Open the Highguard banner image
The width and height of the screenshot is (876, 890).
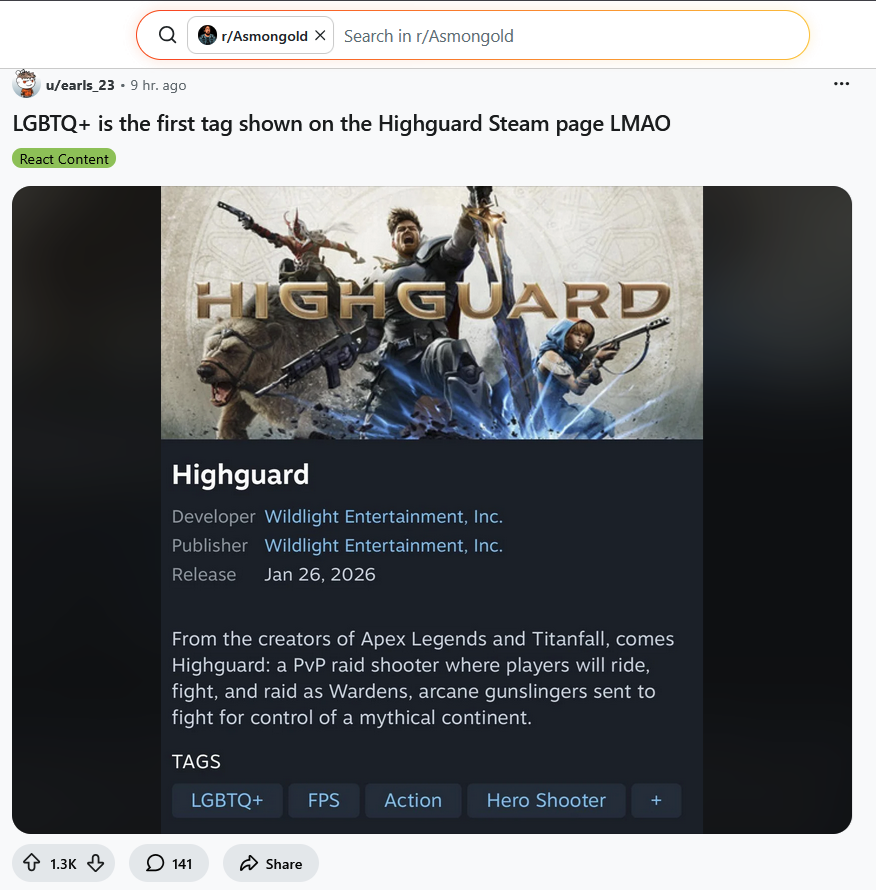(431, 312)
